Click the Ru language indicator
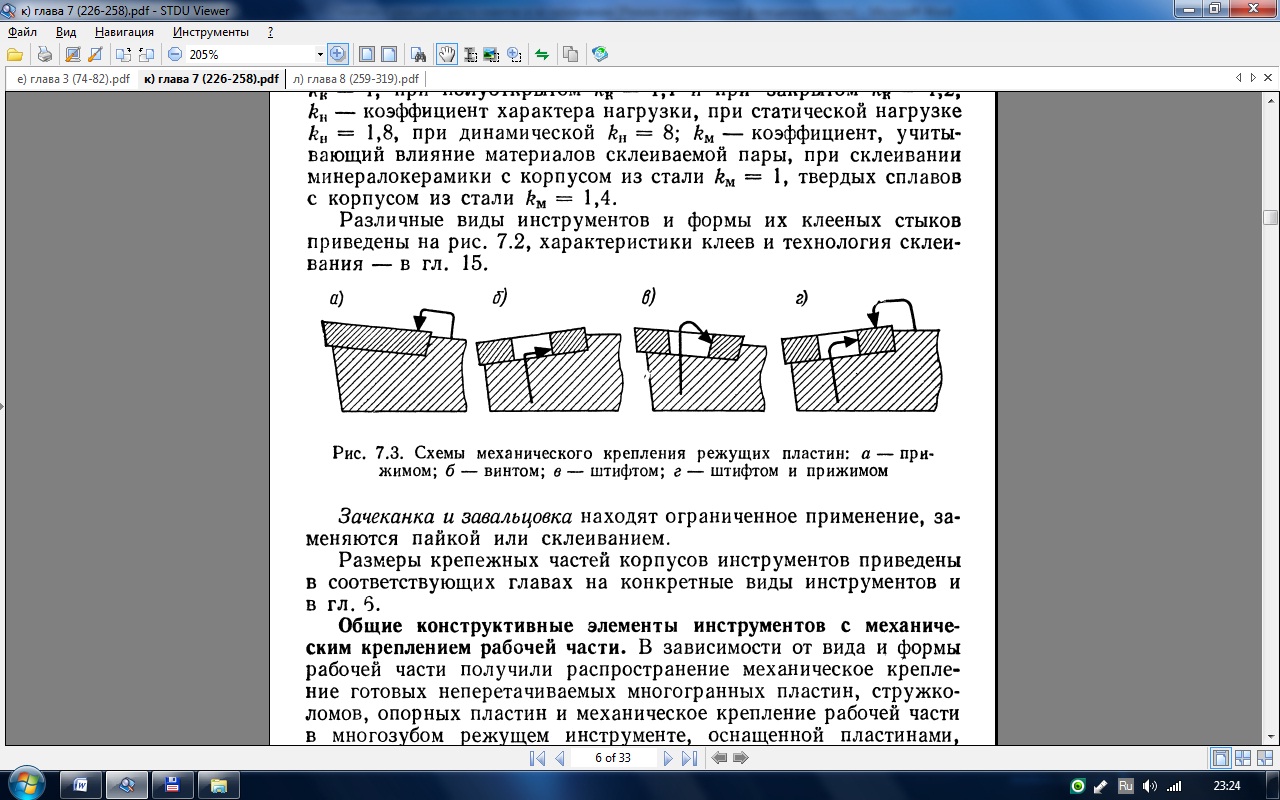This screenshot has height=800, width=1280. [1125, 786]
